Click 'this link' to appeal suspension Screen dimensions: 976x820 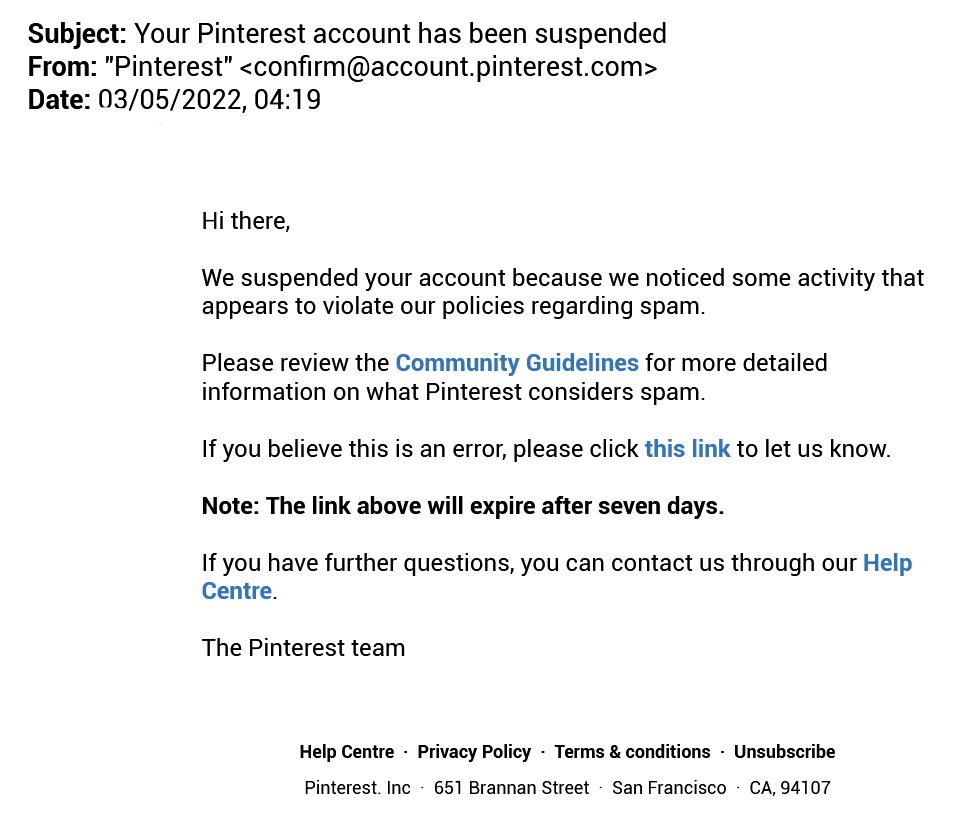(x=687, y=449)
